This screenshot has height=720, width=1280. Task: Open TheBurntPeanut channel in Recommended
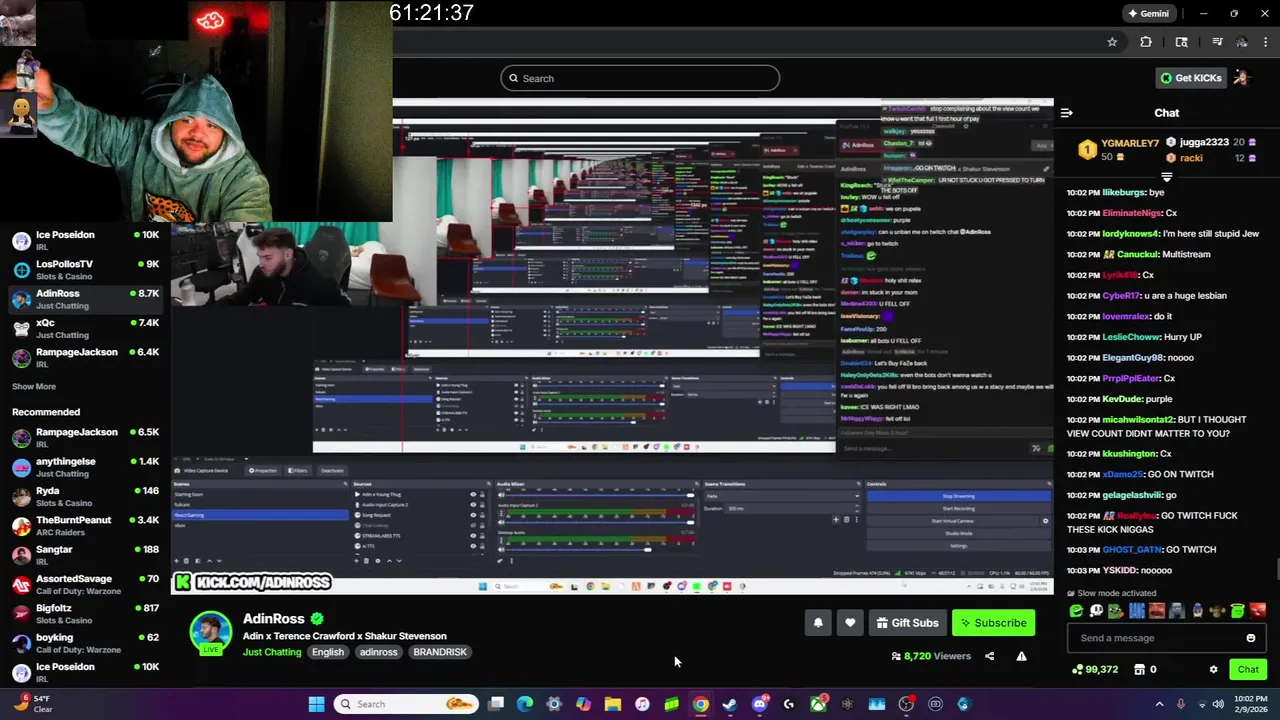coord(85,525)
